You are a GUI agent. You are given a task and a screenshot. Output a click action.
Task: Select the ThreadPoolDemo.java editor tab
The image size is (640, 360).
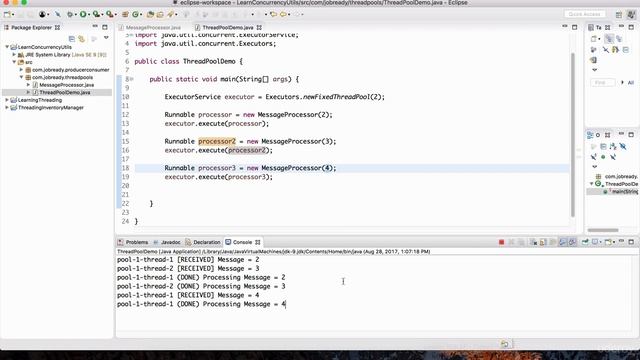tap(228, 28)
